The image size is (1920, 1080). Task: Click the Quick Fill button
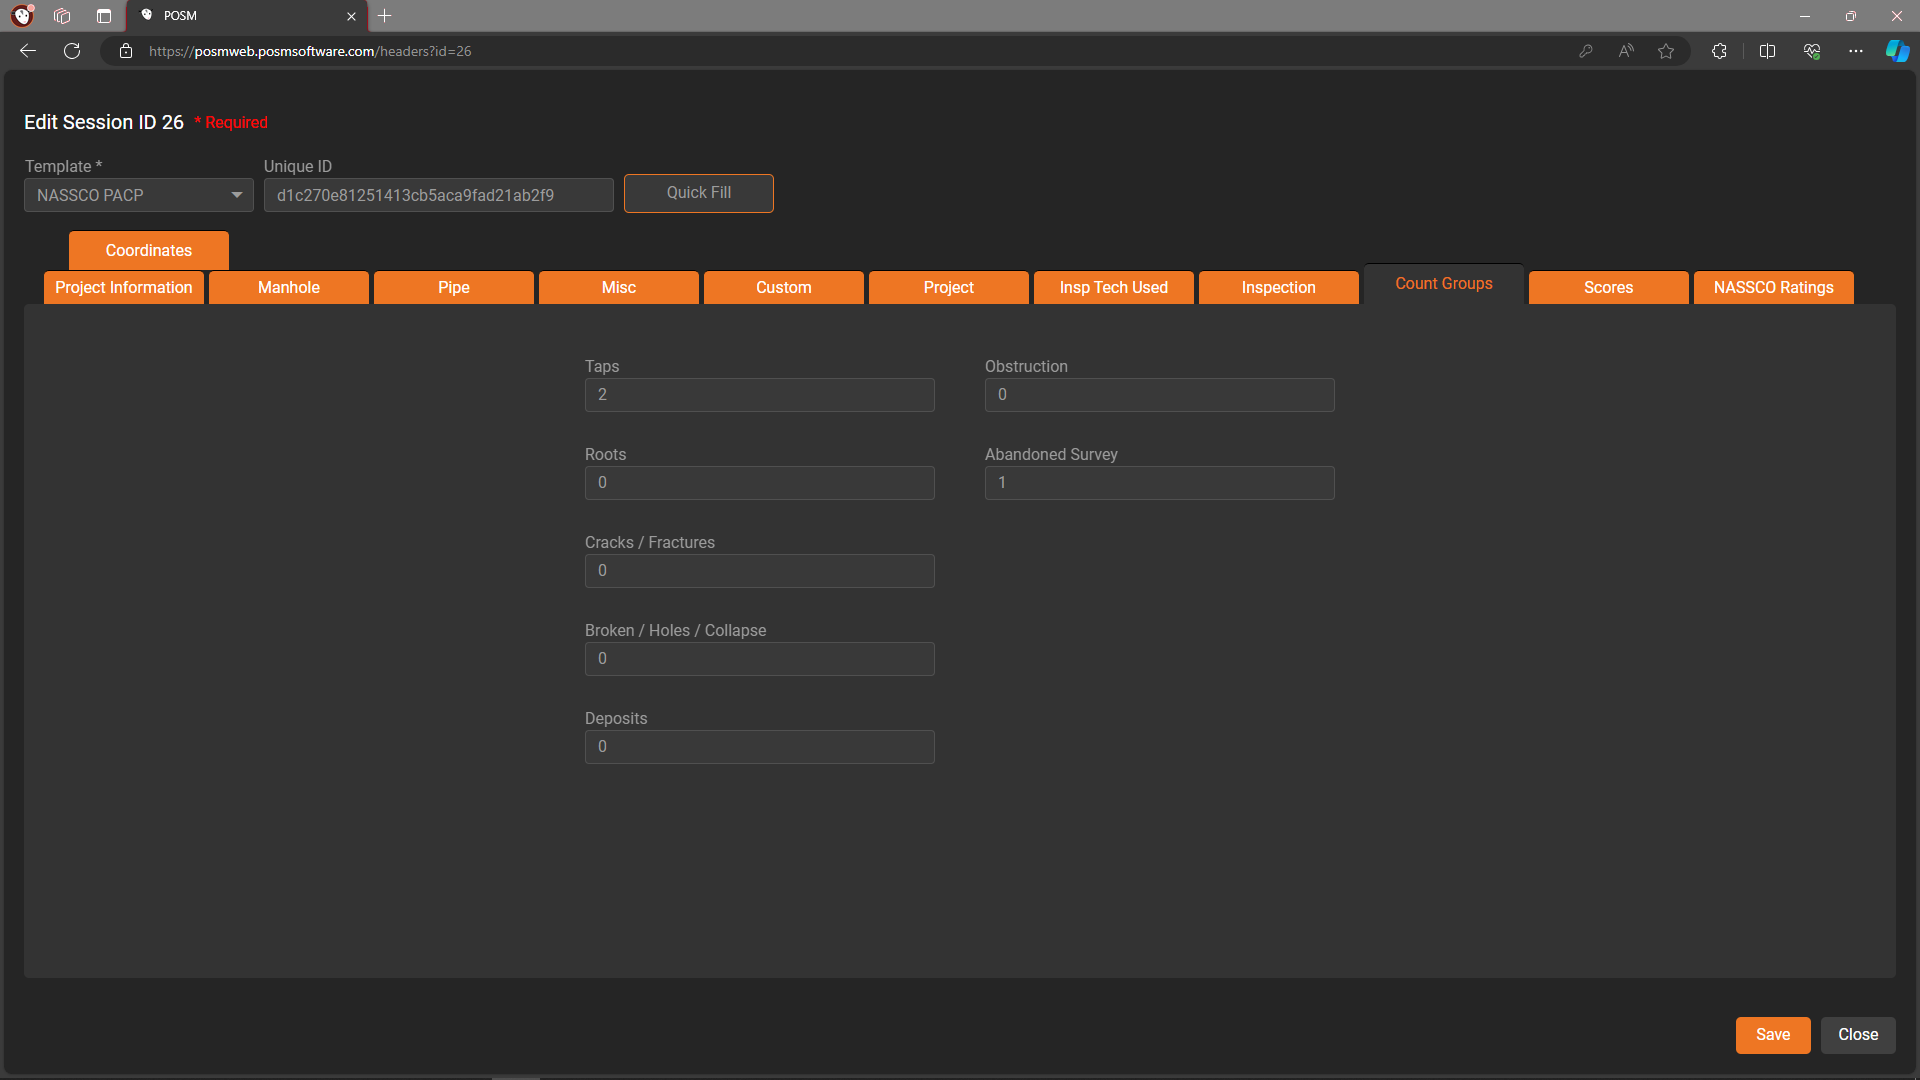click(x=699, y=193)
